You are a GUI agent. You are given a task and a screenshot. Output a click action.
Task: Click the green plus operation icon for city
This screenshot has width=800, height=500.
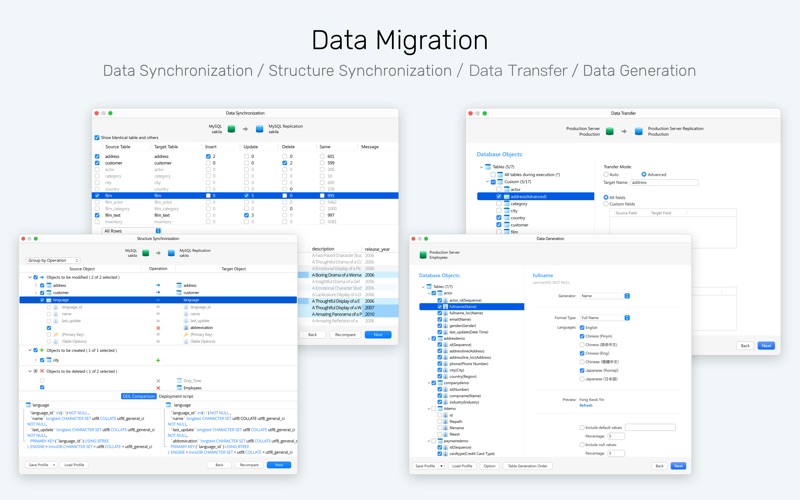[x=158, y=360]
